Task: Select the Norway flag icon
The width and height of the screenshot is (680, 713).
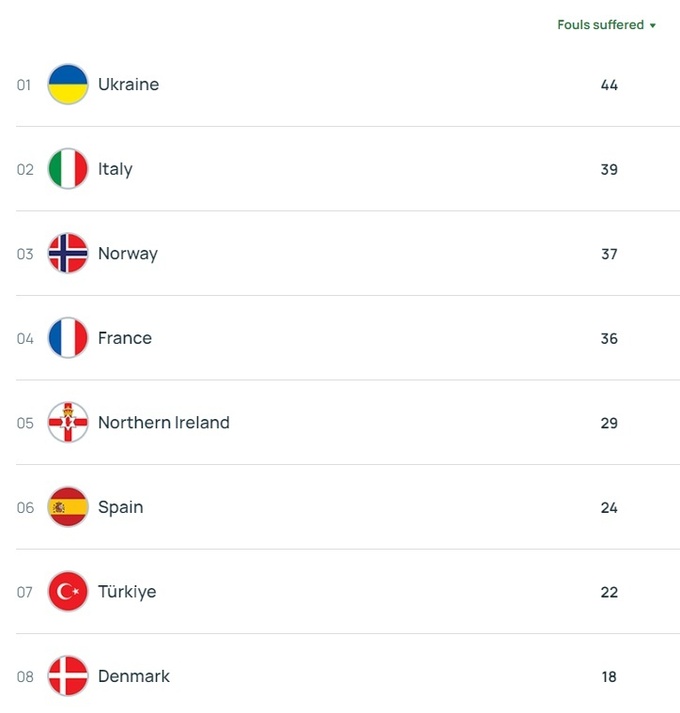Action: 68,254
